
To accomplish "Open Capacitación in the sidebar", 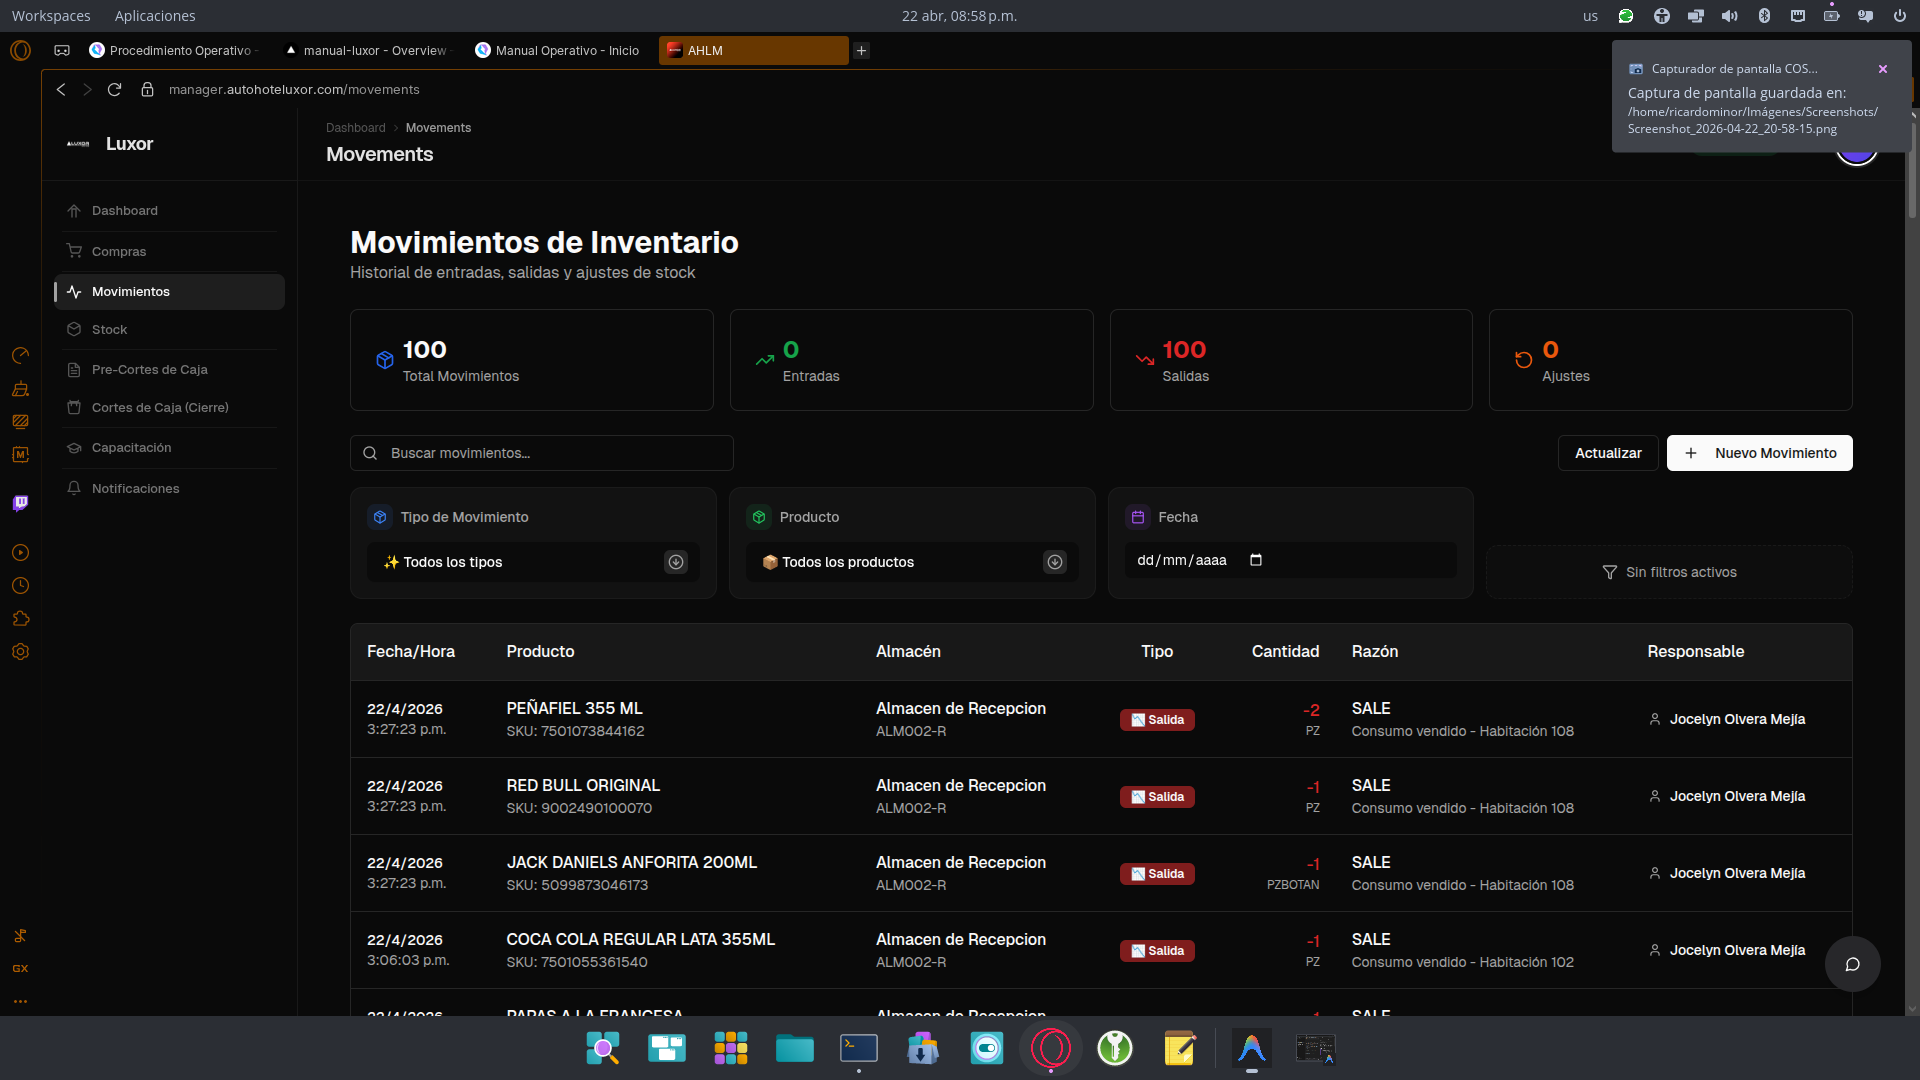I will pyautogui.click(x=169, y=448).
